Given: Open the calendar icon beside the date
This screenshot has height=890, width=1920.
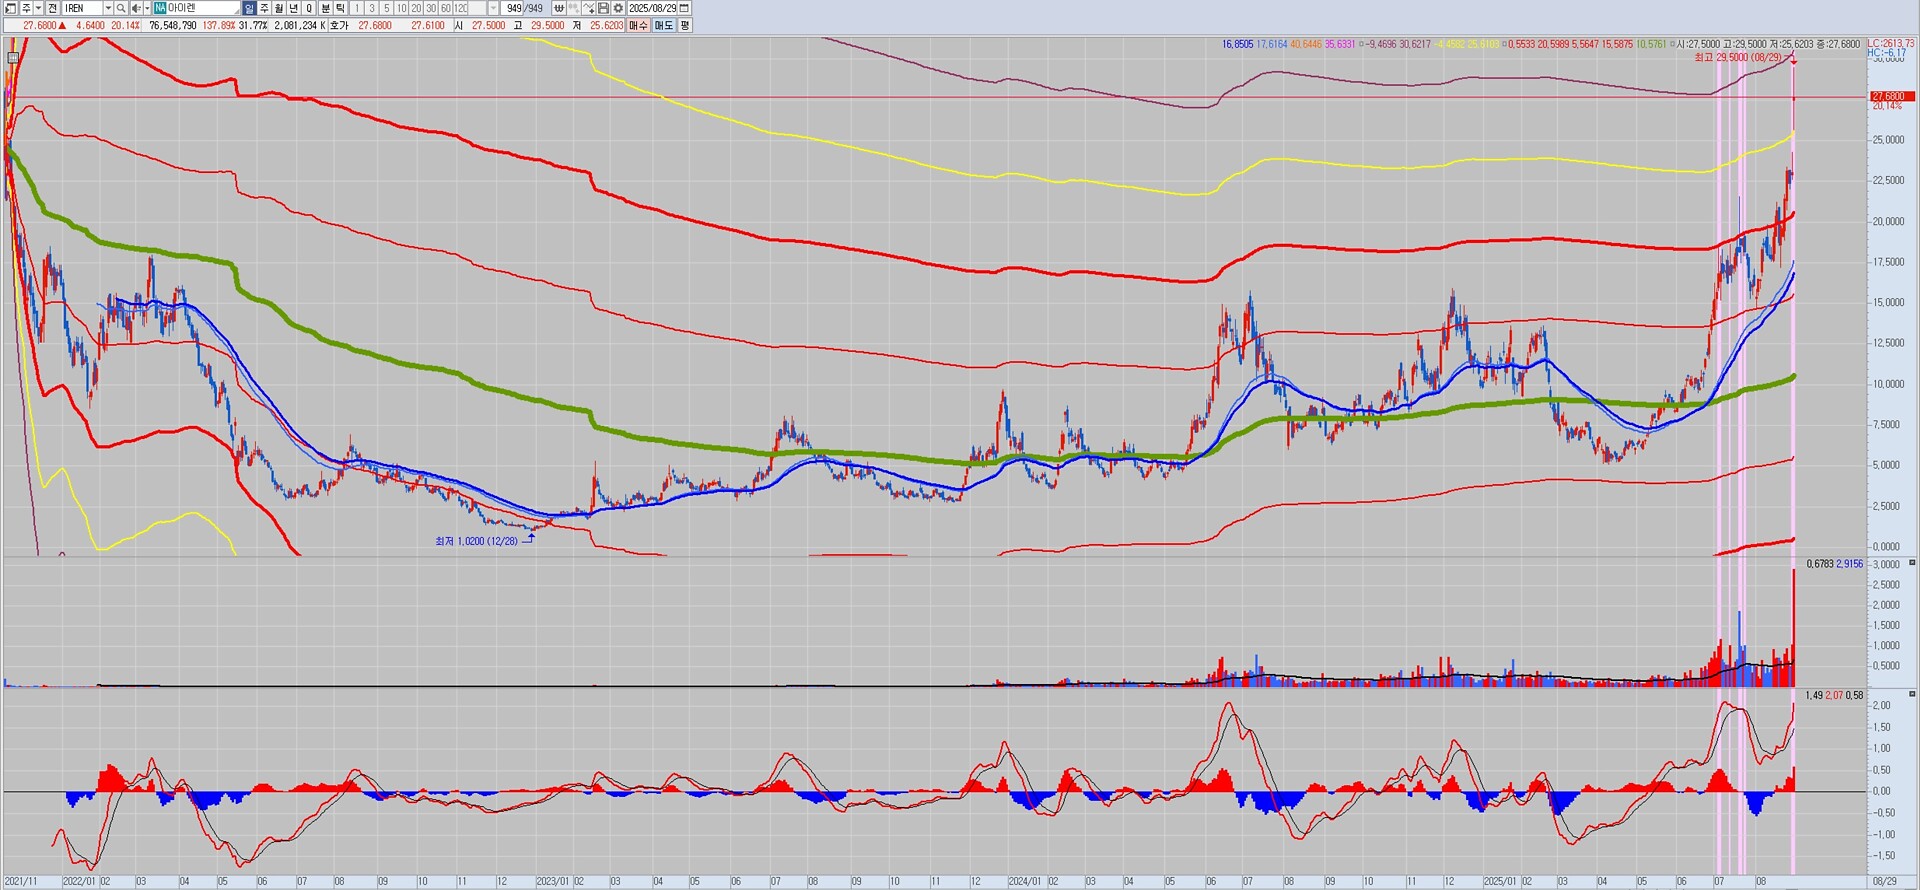Looking at the screenshot, I should tap(684, 8).
